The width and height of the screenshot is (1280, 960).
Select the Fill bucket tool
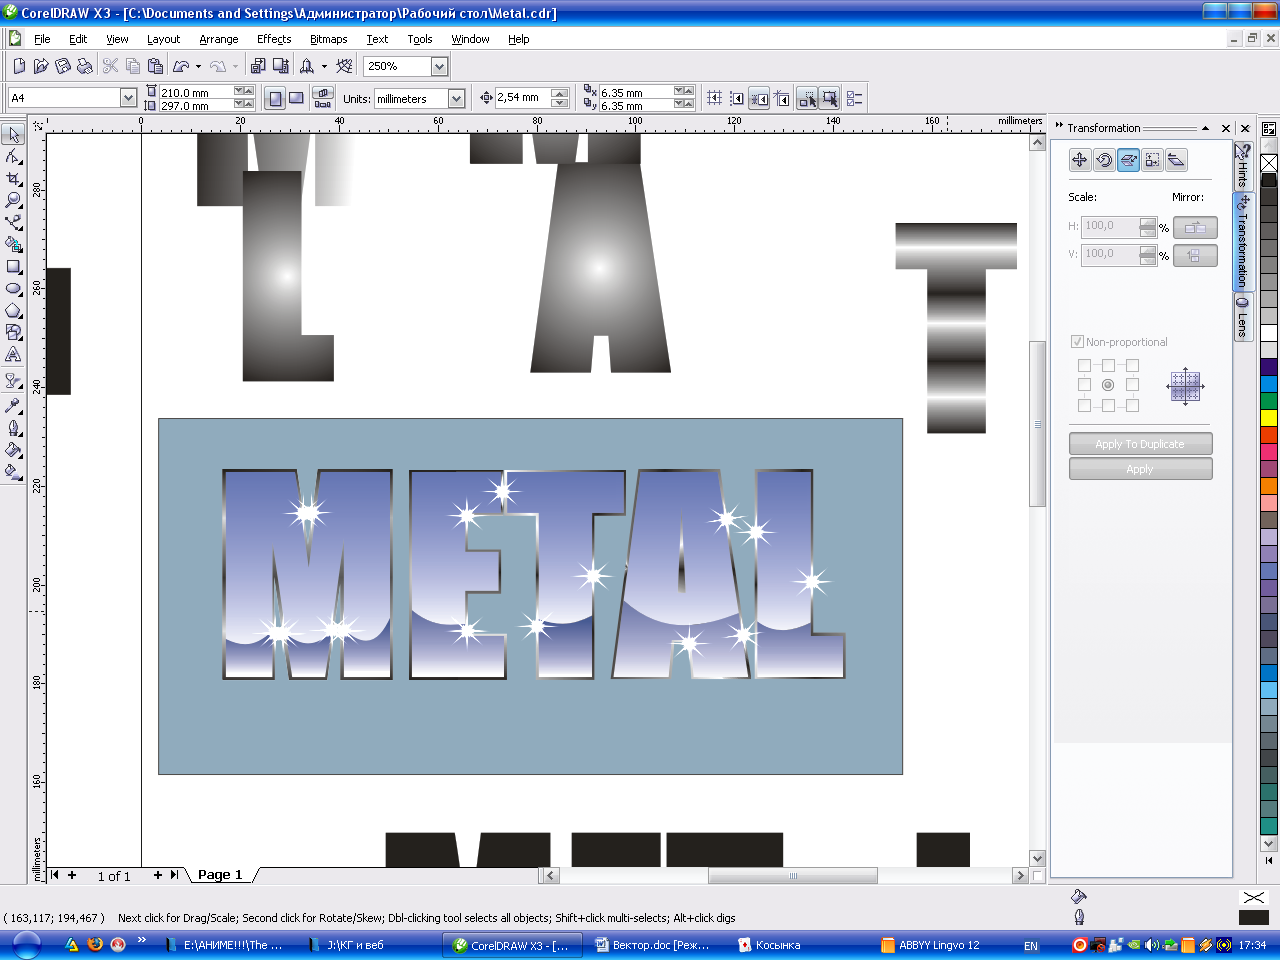pyautogui.click(x=14, y=449)
